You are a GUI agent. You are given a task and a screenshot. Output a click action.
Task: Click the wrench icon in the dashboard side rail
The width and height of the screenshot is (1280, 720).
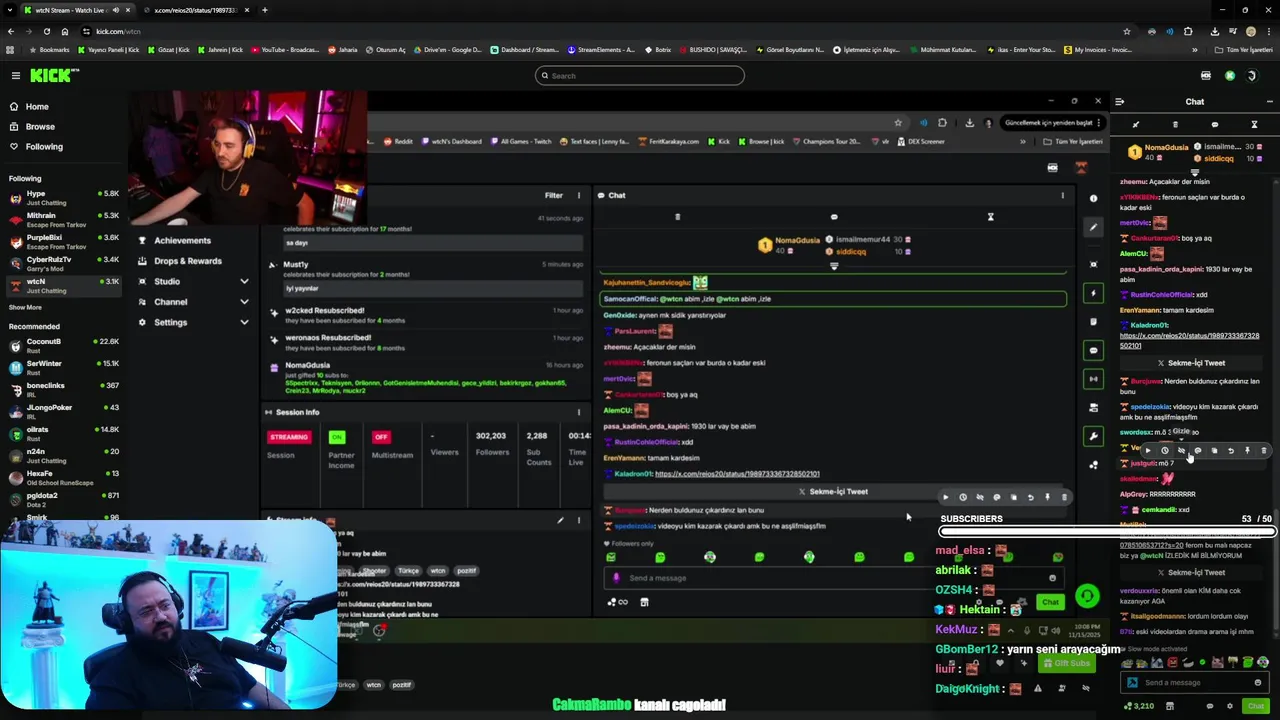[x=1093, y=436]
